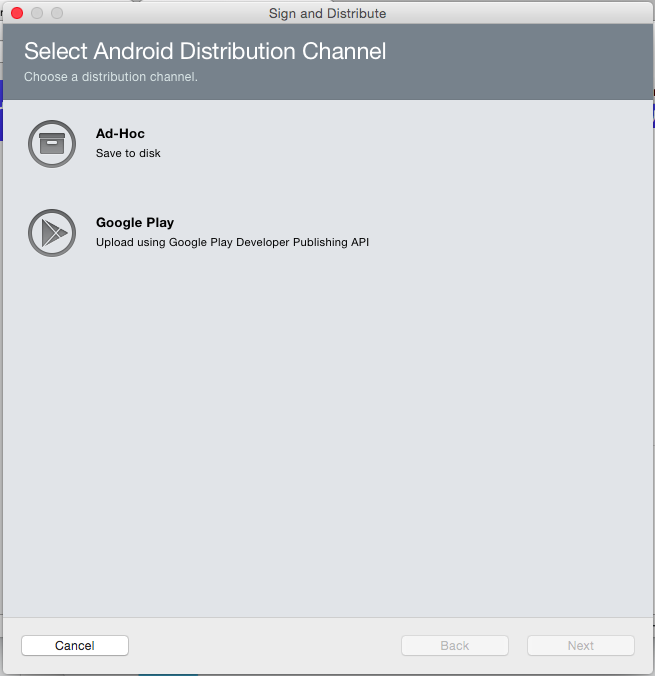Click 'Upload using Google Play Developer Publishing API'
Image resolution: width=655 pixels, height=676 pixels.
(x=232, y=242)
